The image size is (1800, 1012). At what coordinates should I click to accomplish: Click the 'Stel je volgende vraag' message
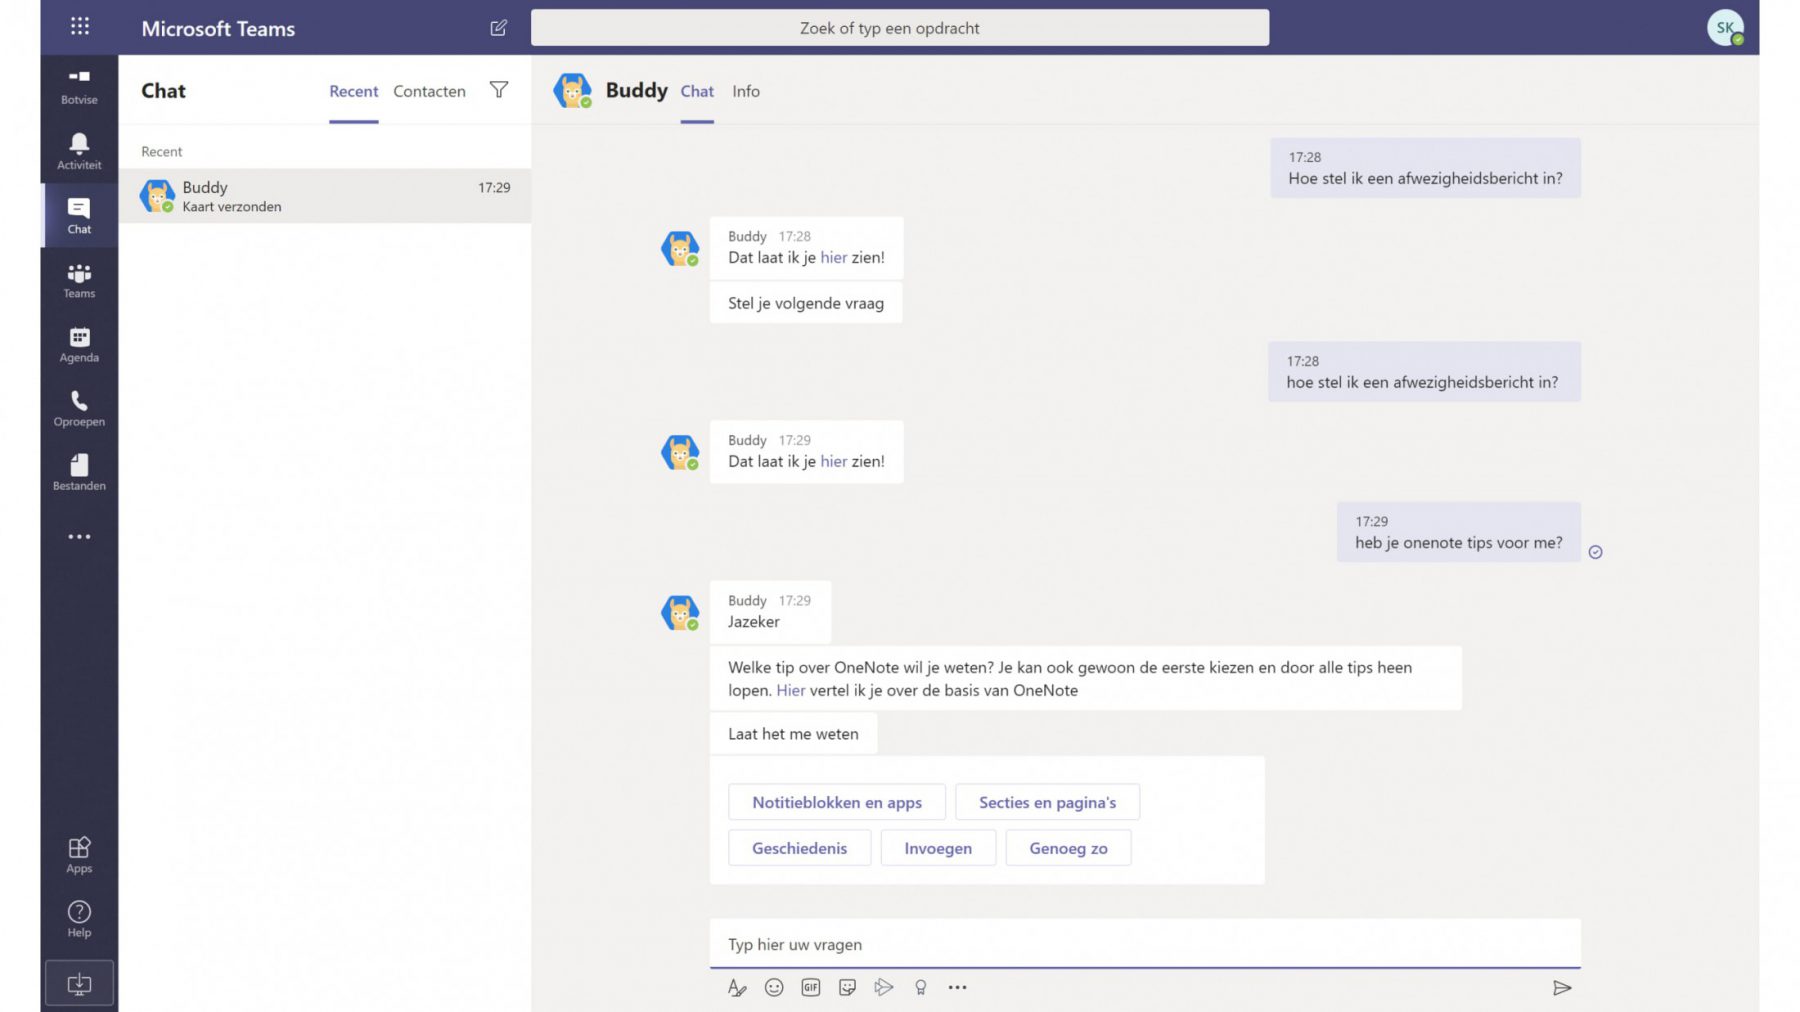pos(806,303)
